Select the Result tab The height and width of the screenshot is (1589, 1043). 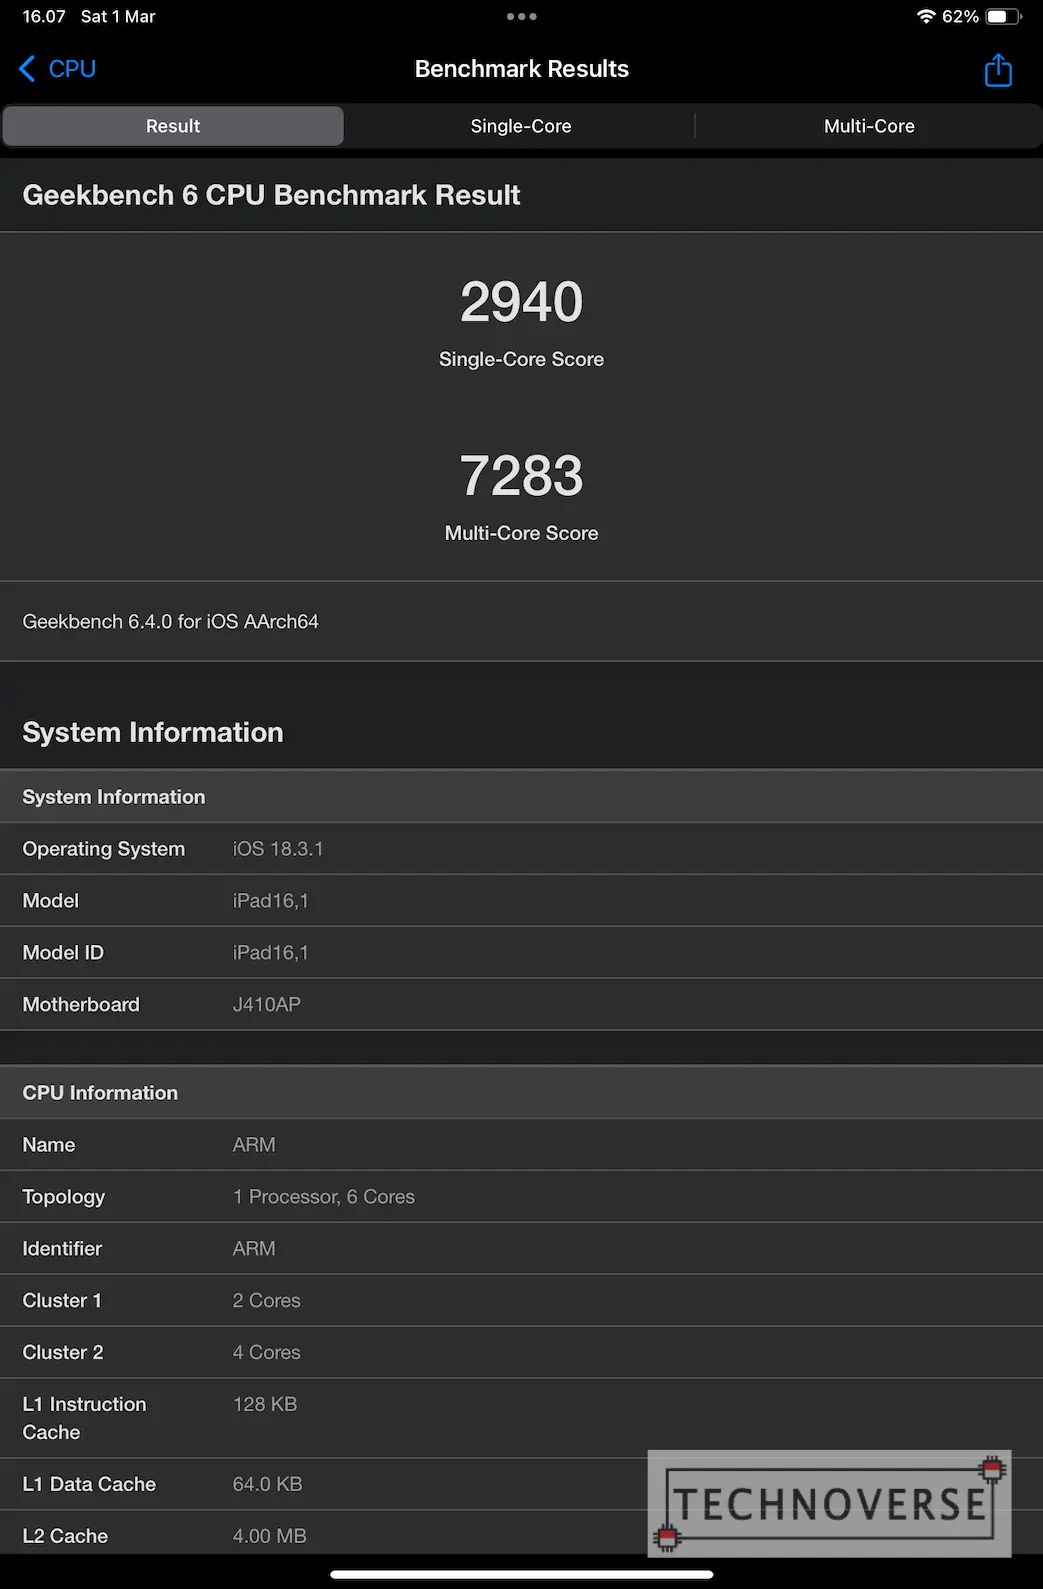coord(173,126)
